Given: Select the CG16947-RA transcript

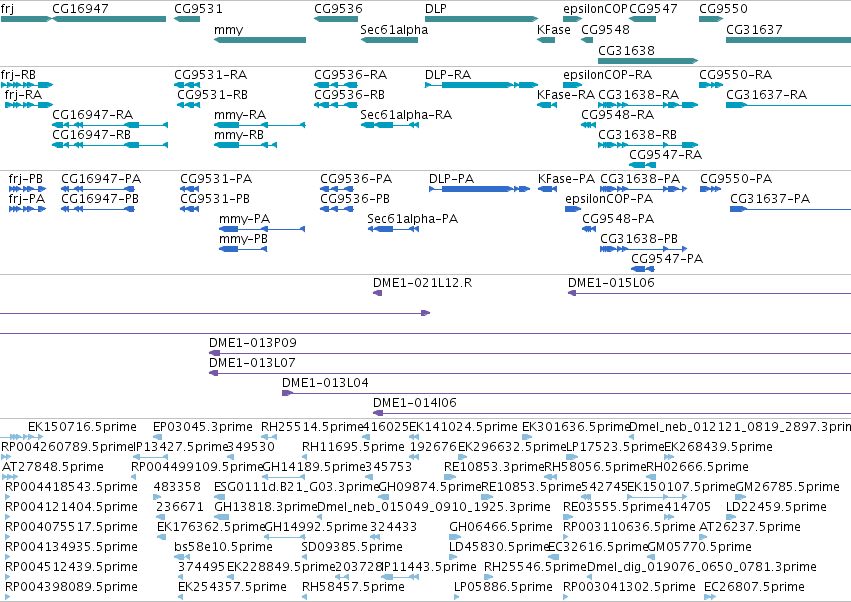Looking at the screenshot, I should (x=110, y=125).
